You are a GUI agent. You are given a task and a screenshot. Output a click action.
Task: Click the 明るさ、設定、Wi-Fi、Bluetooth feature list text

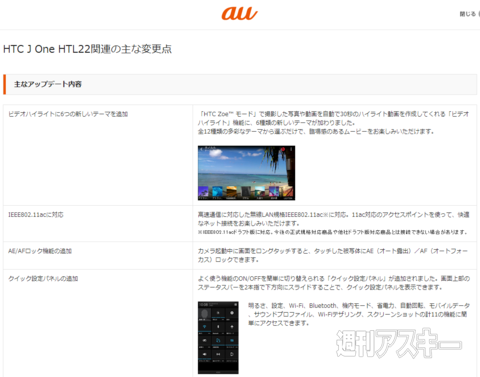click(359, 314)
